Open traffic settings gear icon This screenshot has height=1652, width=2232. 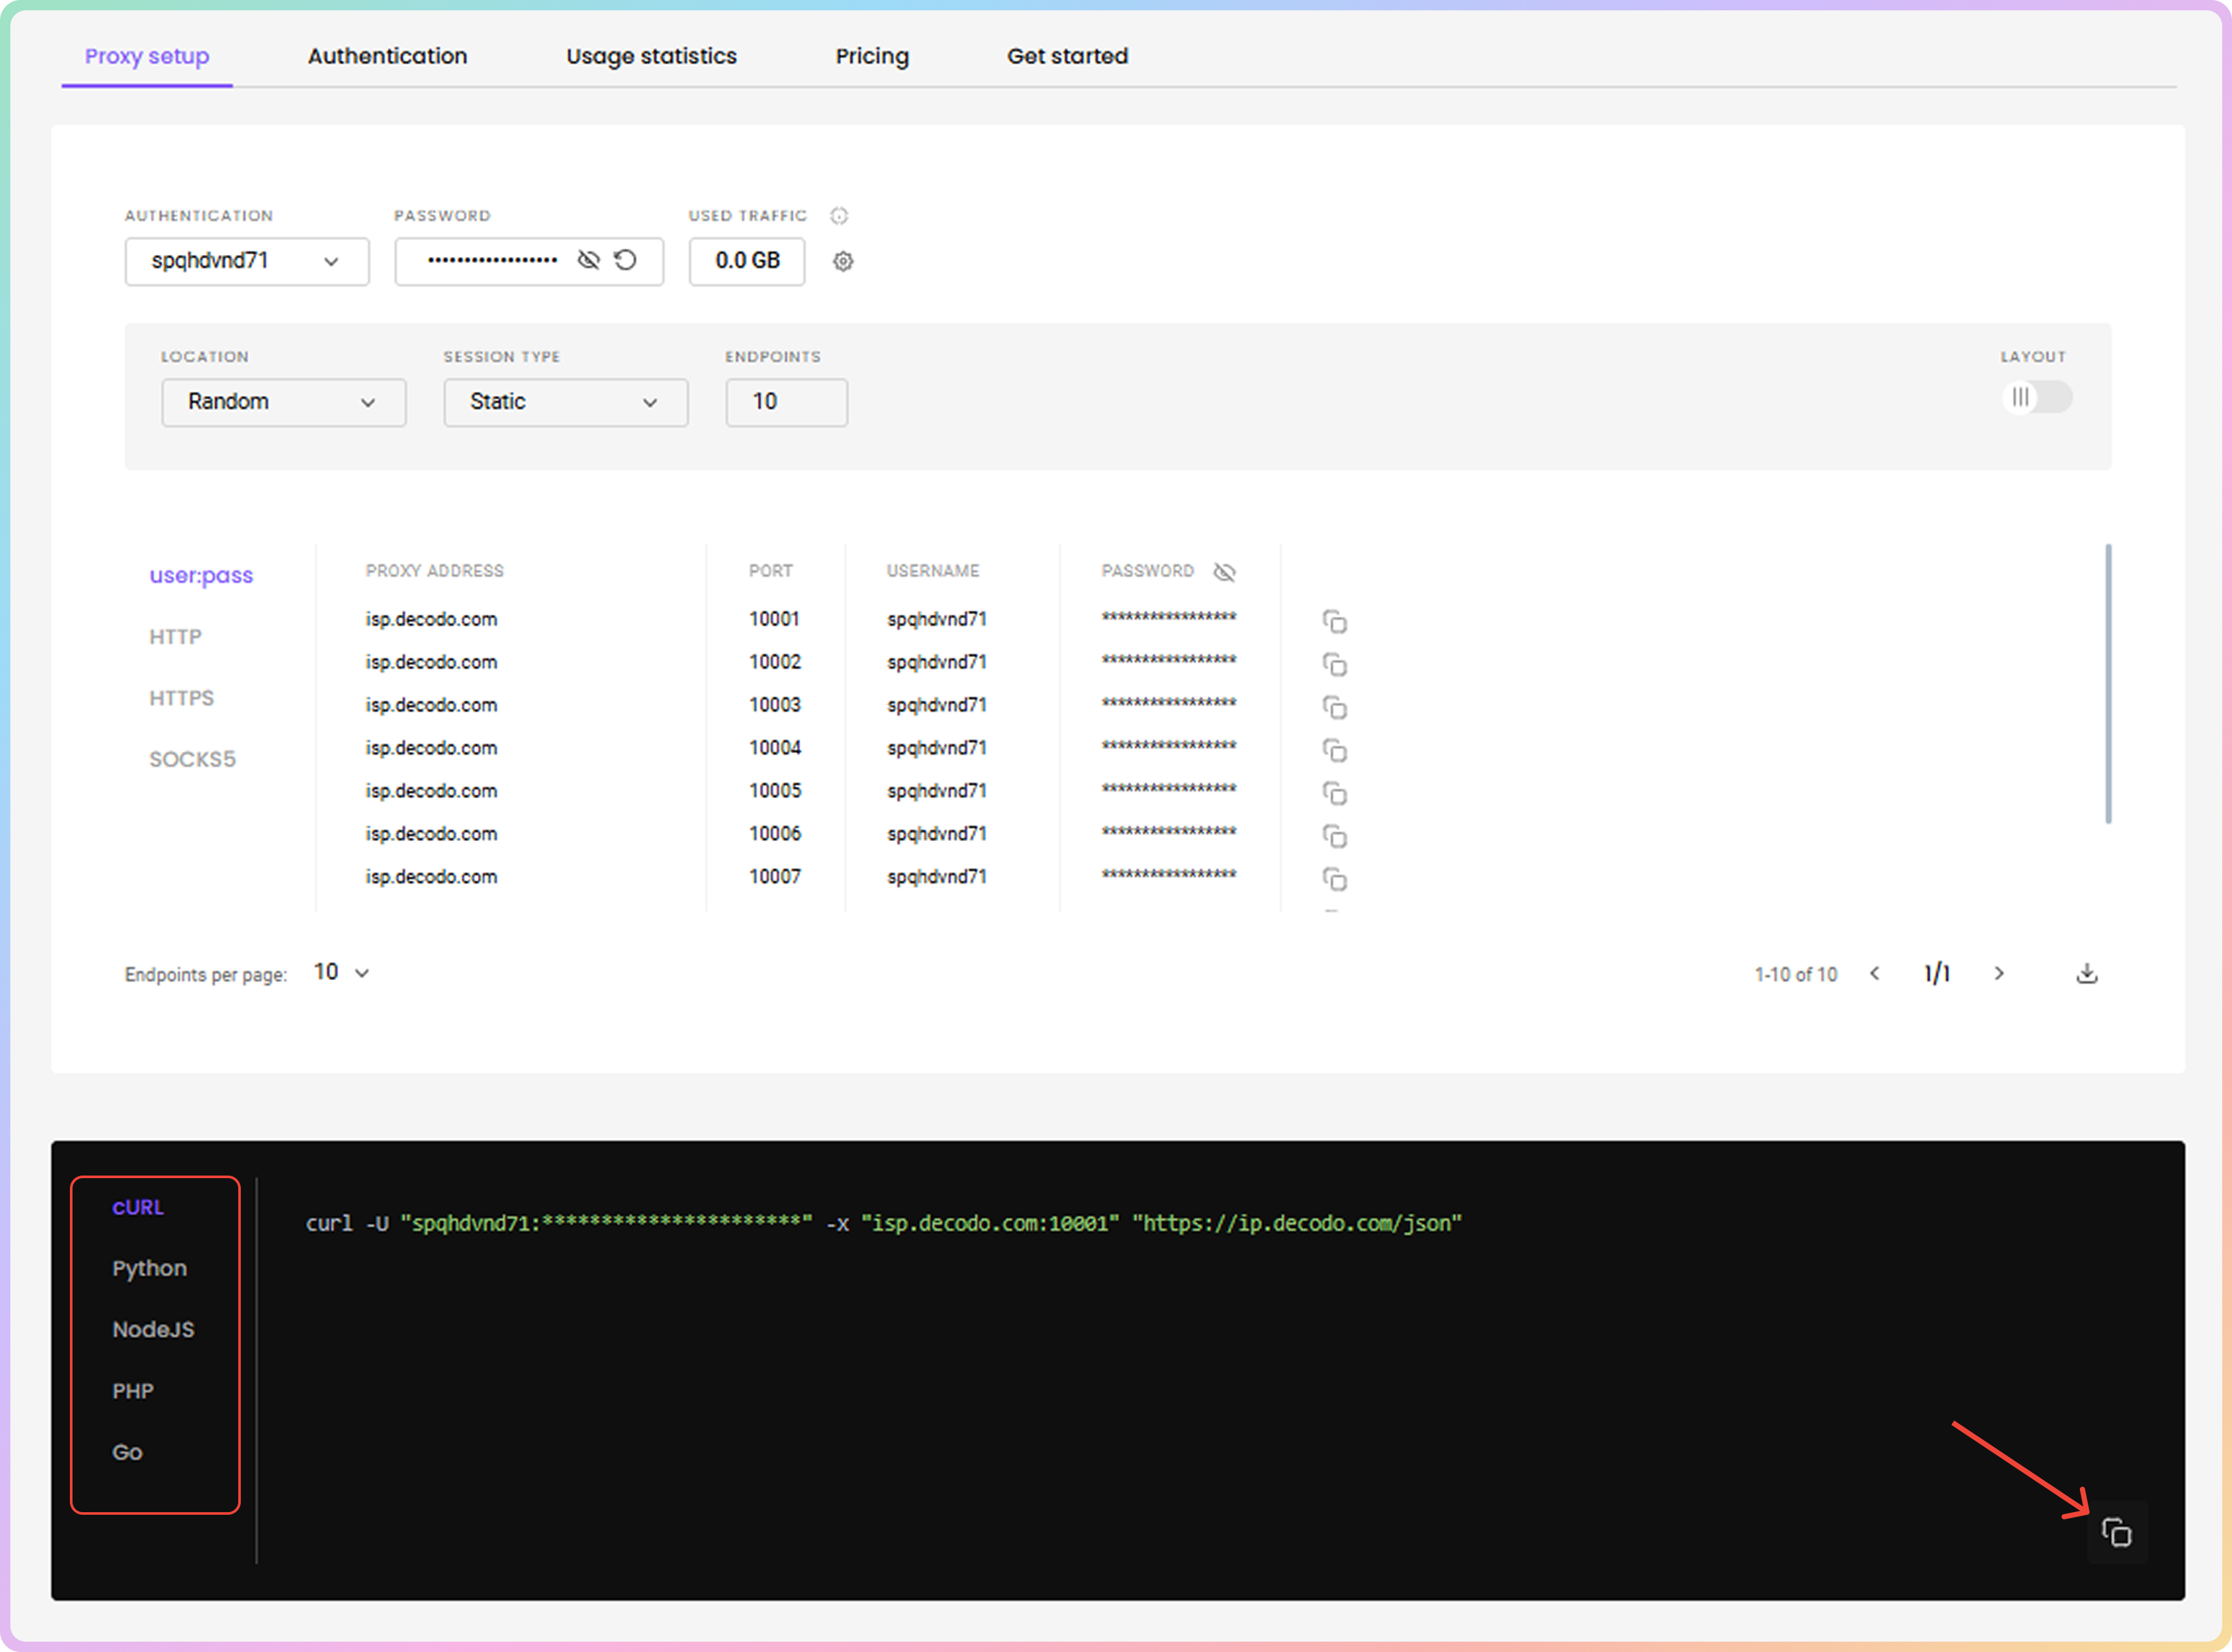843,261
